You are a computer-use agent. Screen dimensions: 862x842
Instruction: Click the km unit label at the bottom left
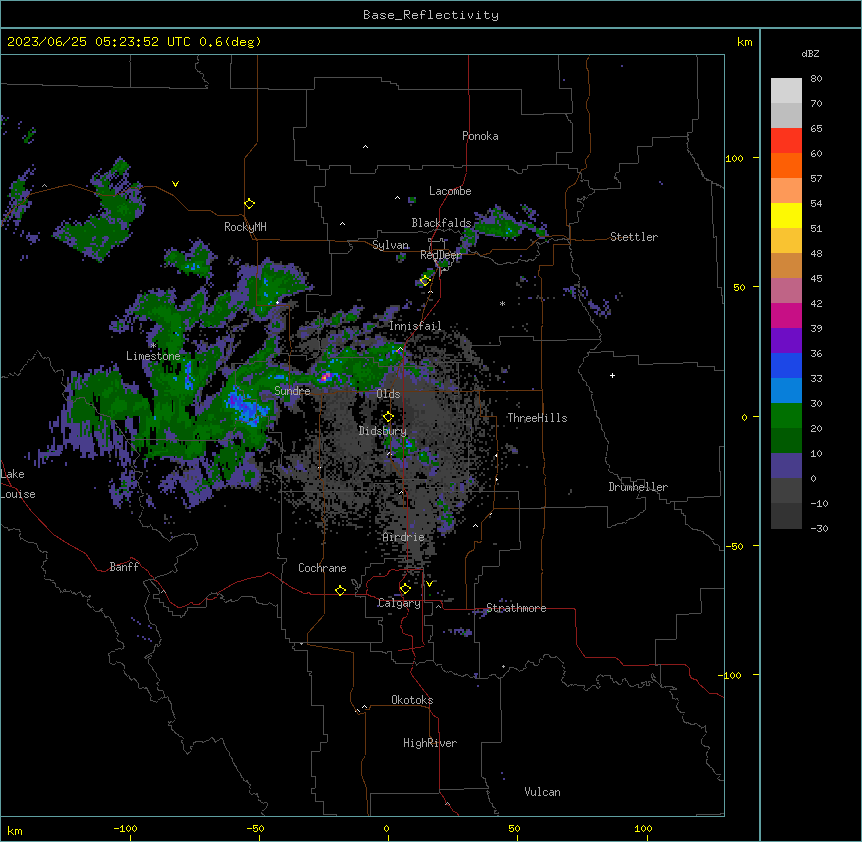(x=15, y=830)
